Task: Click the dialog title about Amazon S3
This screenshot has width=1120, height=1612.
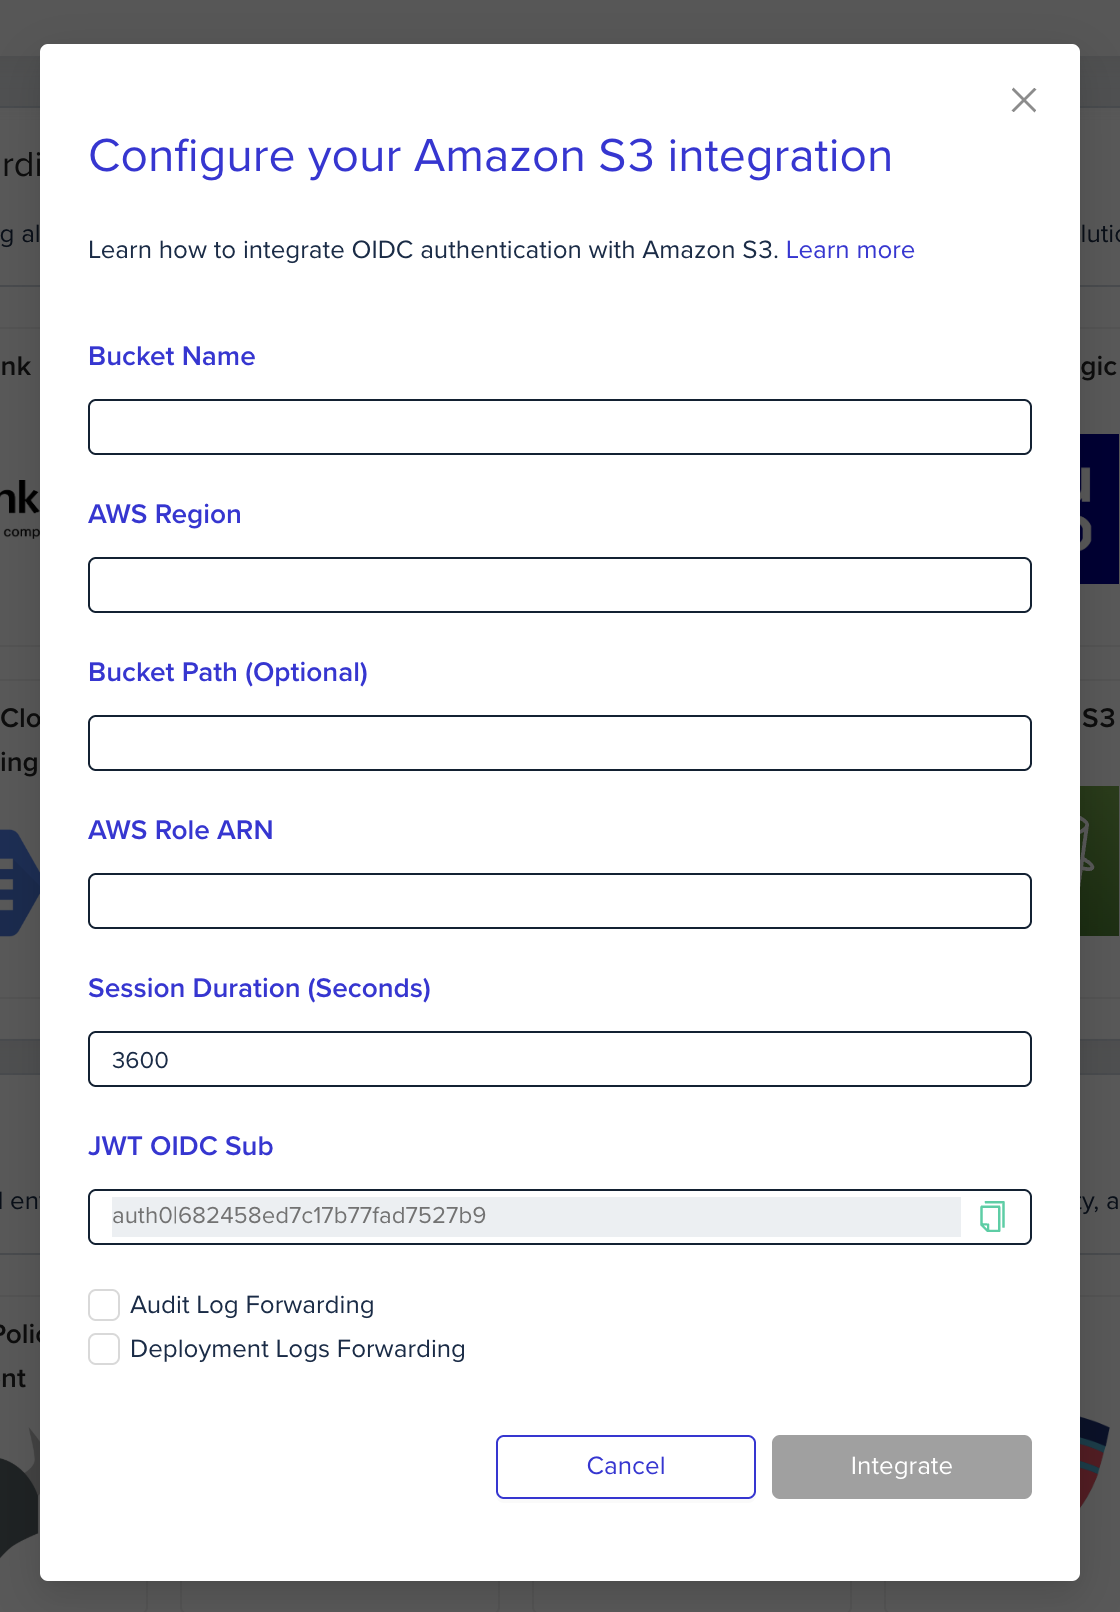Action: [x=490, y=157]
